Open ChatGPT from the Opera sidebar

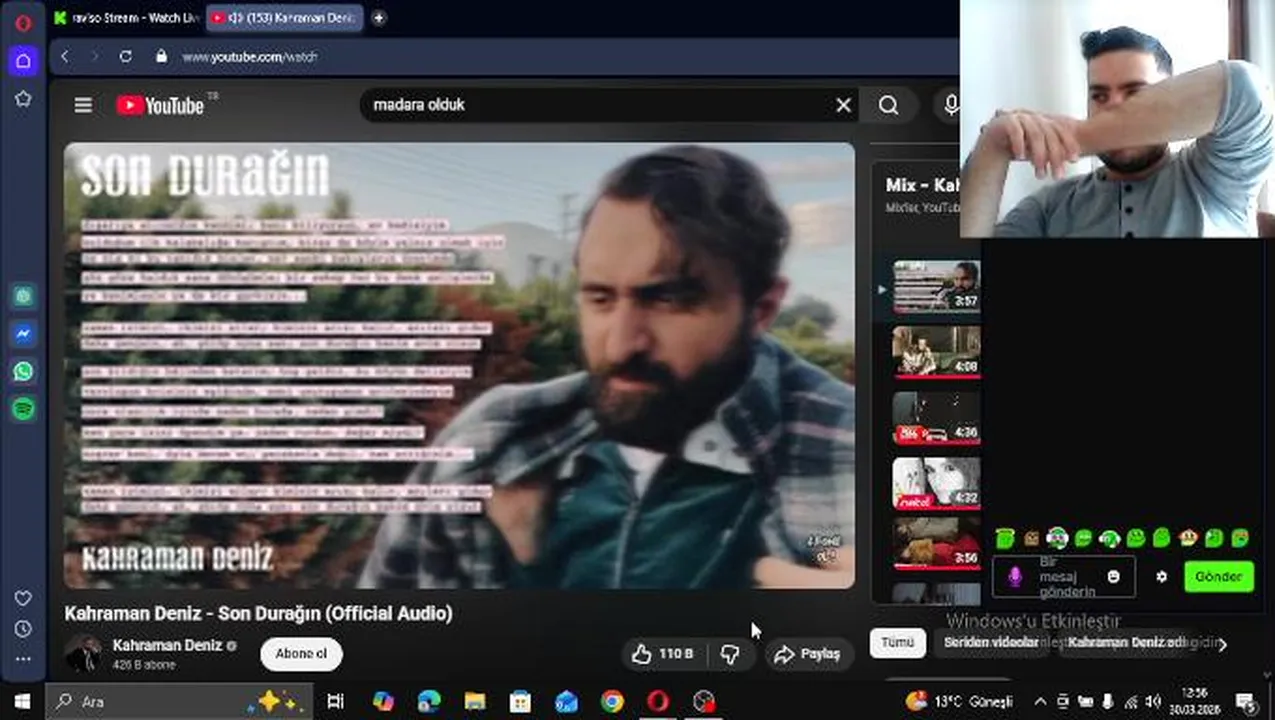[x=23, y=296]
